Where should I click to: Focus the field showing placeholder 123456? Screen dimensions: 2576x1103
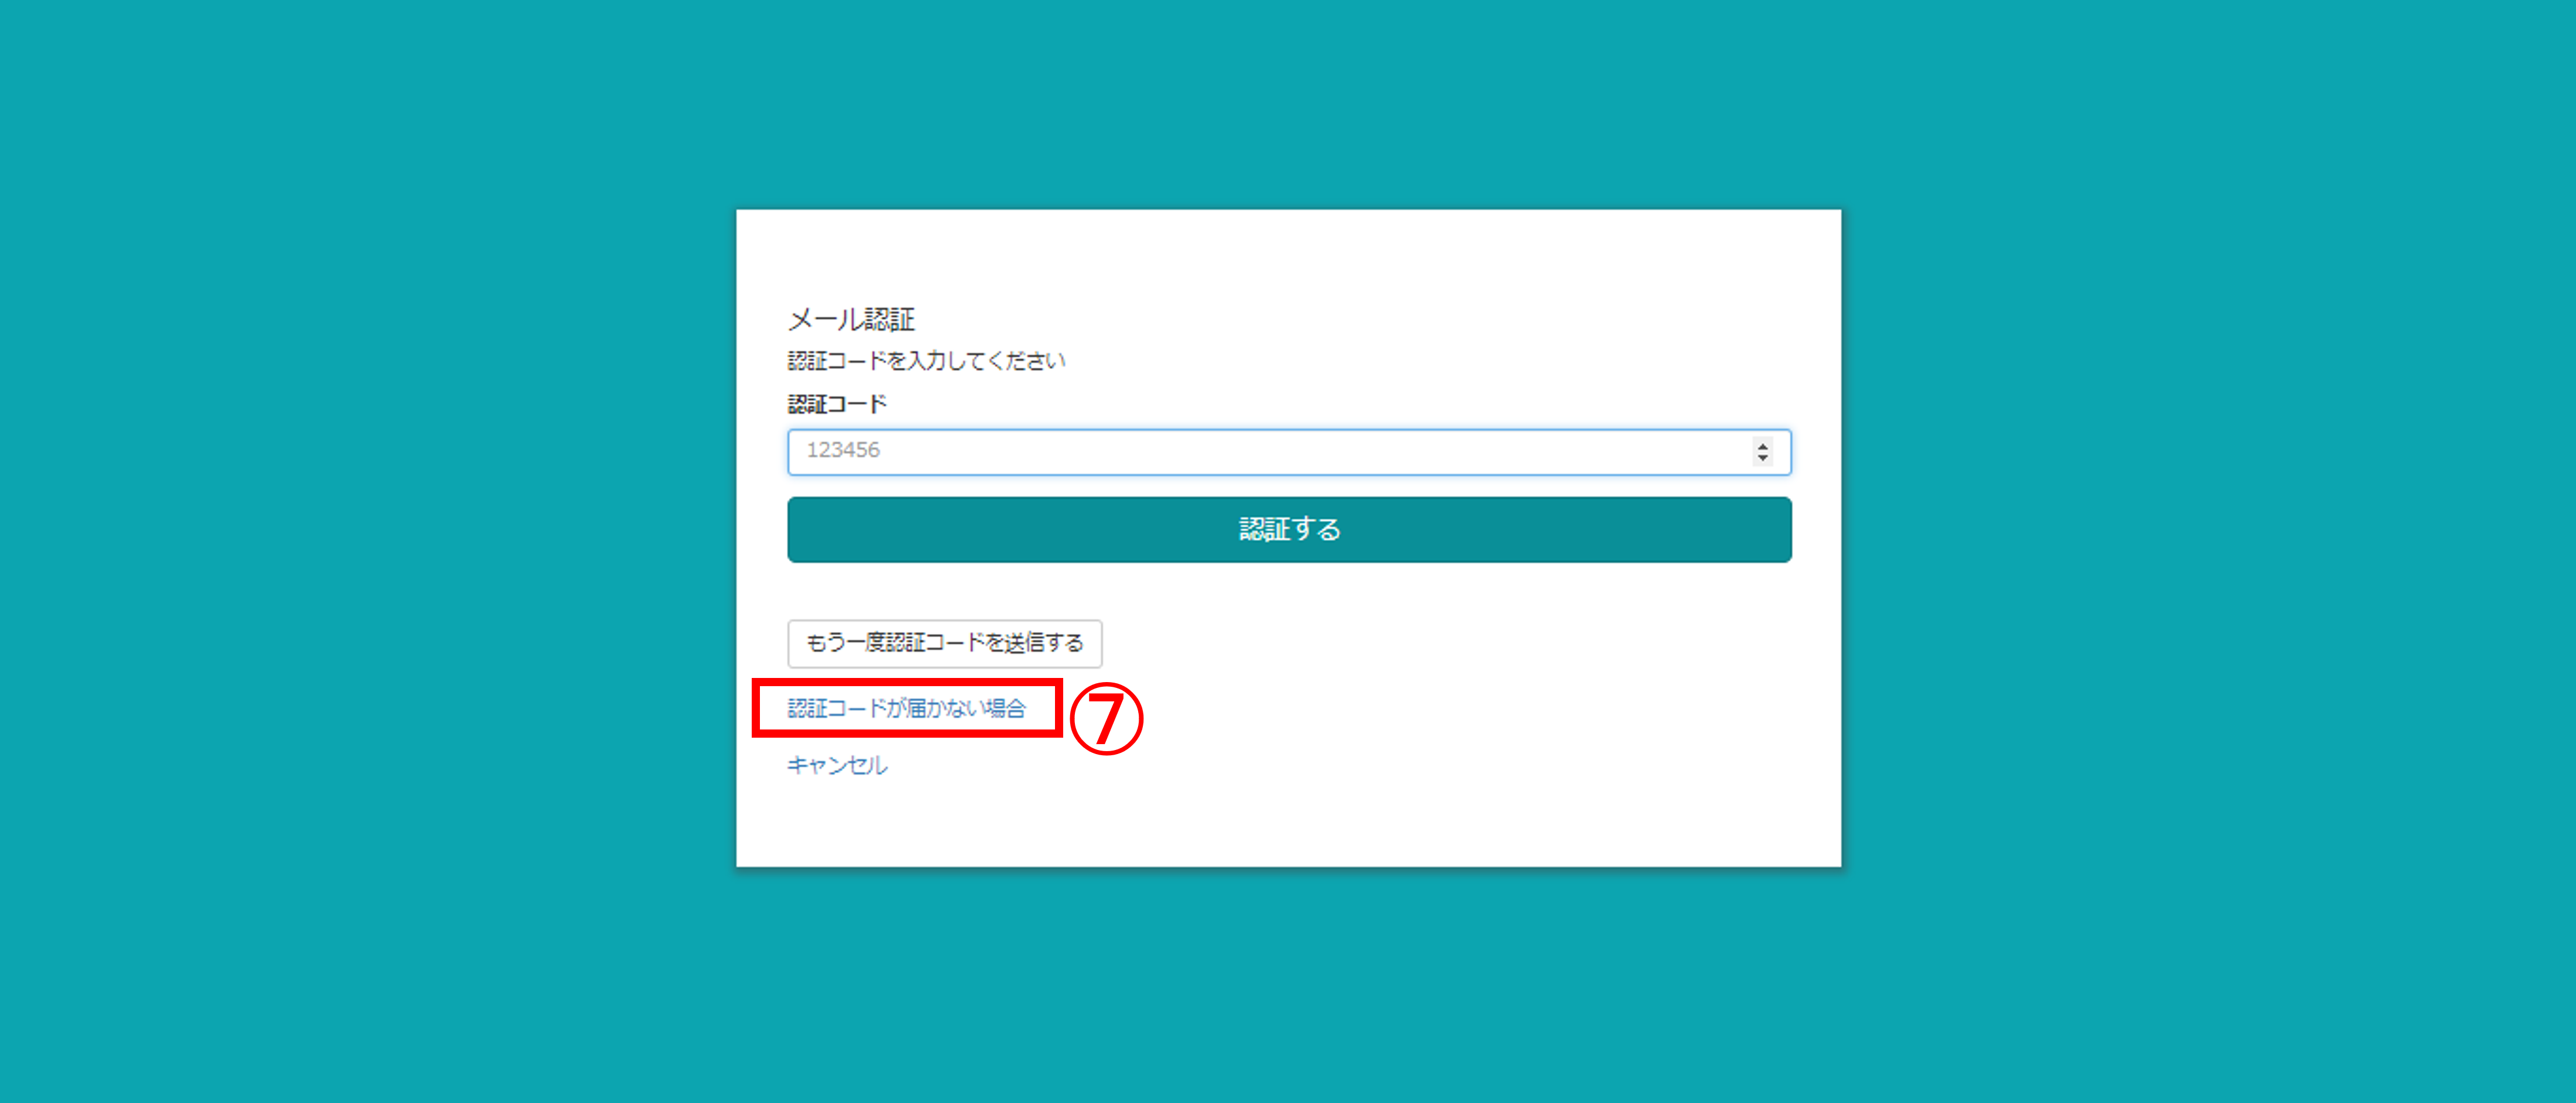(x=1288, y=452)
